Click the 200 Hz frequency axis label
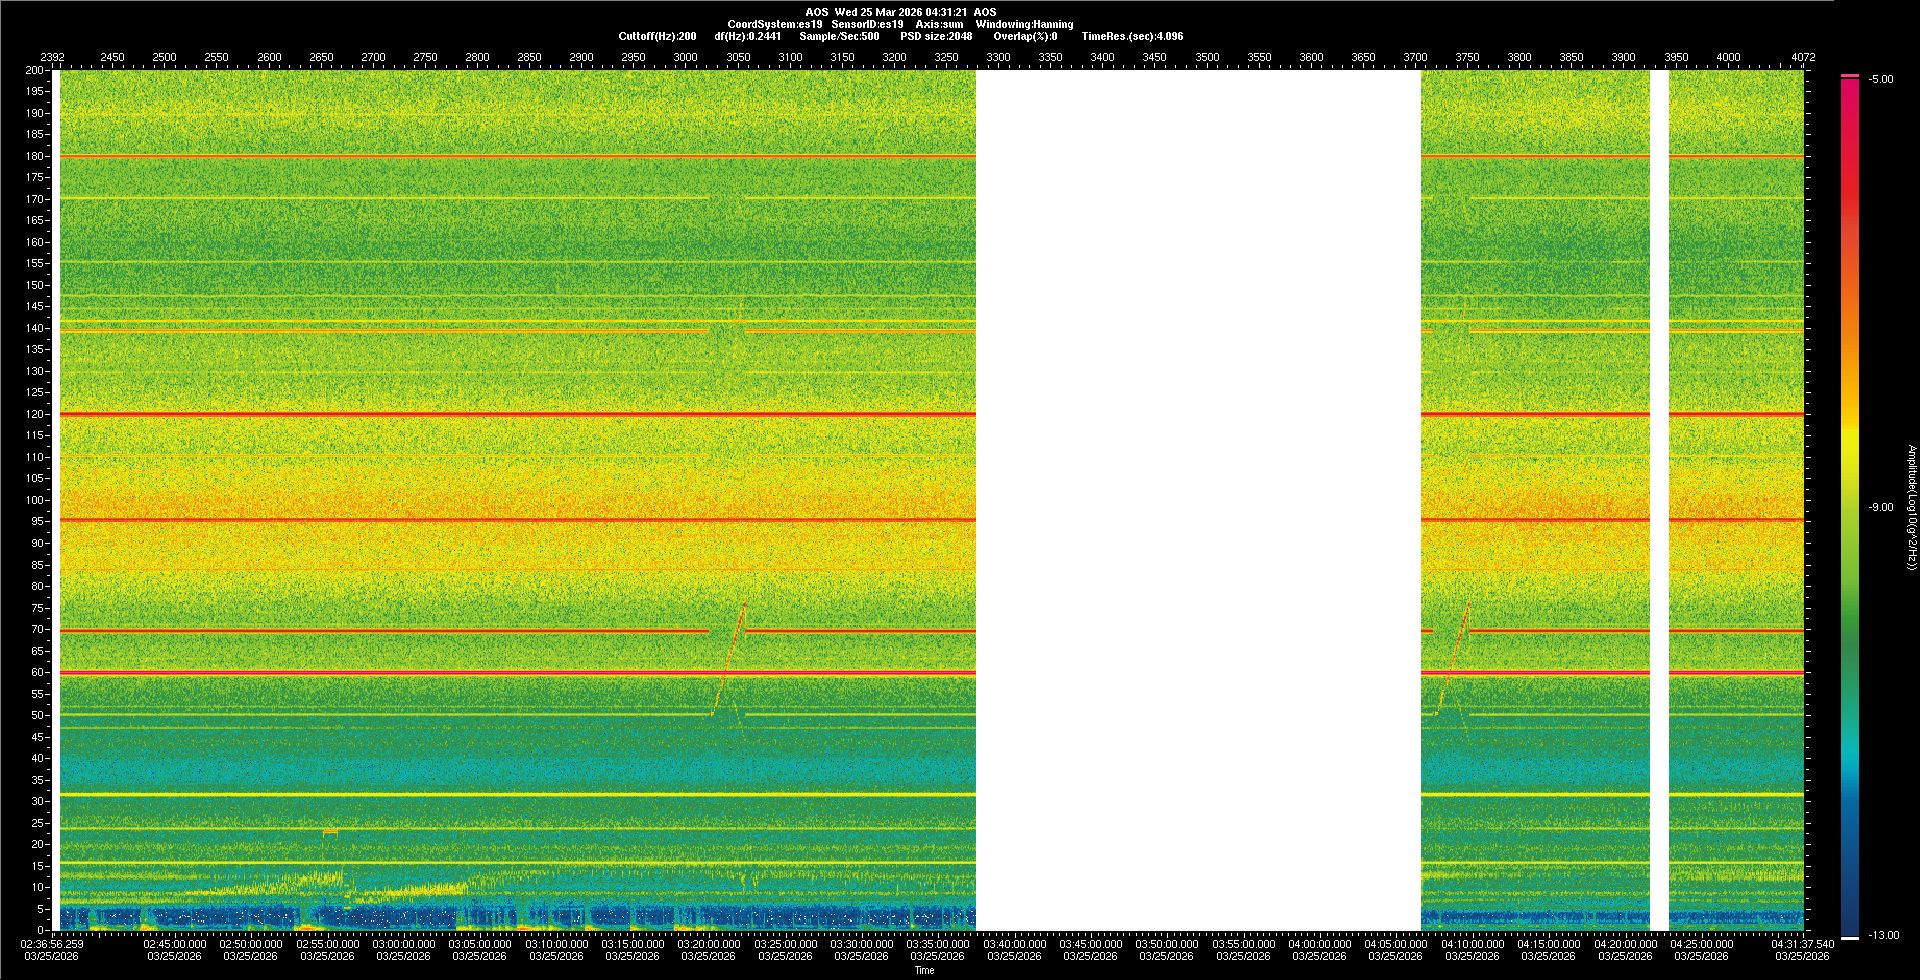This screenshot has width=1920, height=980. (x=34, y=70)
